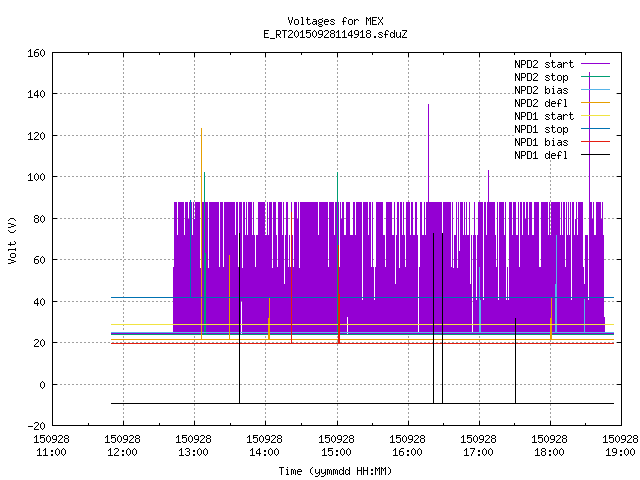
Task: Click the 15:00 time axis label
Action: (336, 452)
